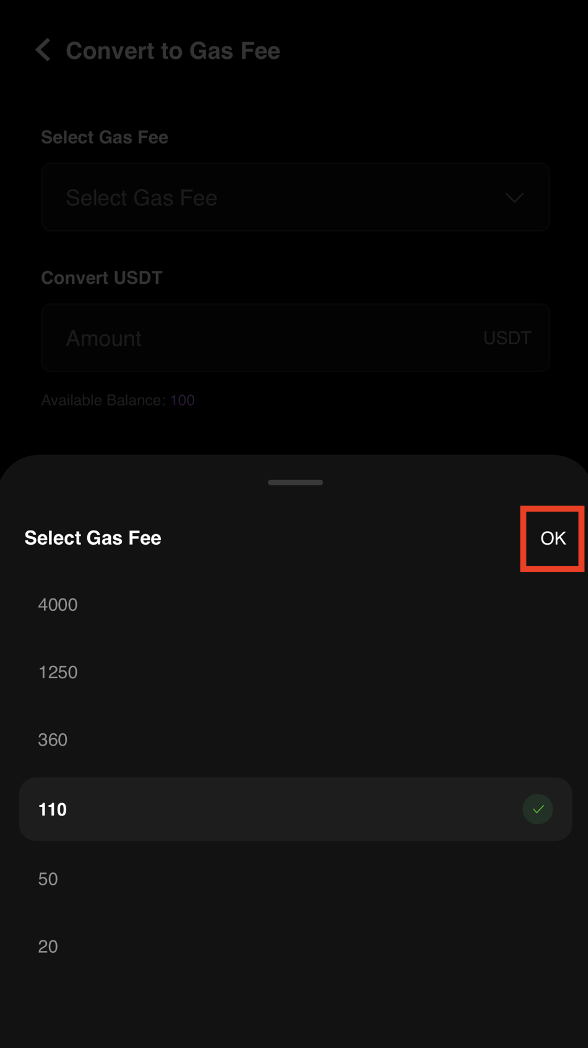
Task: Select the 1250 gas fee option
Action: click(58, 672)
